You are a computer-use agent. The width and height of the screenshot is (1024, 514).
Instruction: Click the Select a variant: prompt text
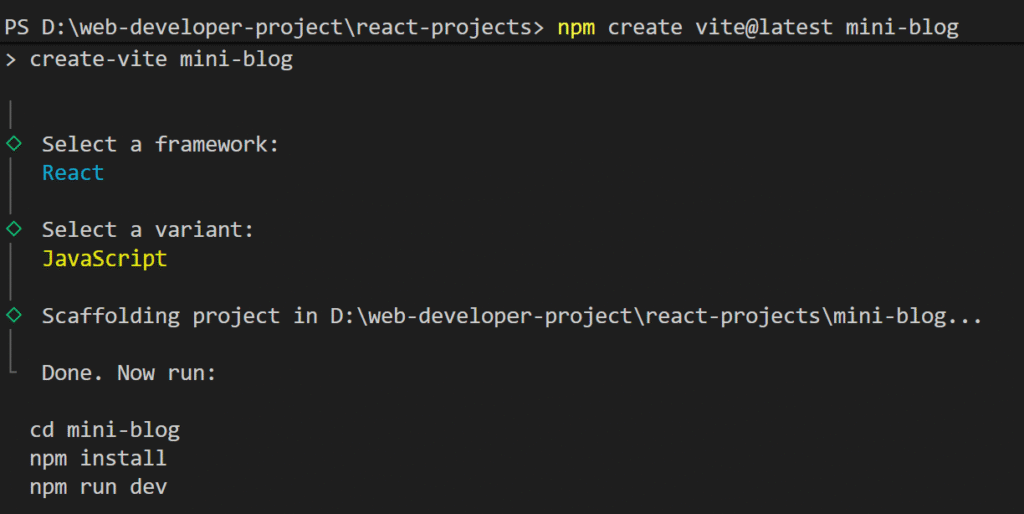(x=148, y=230)
